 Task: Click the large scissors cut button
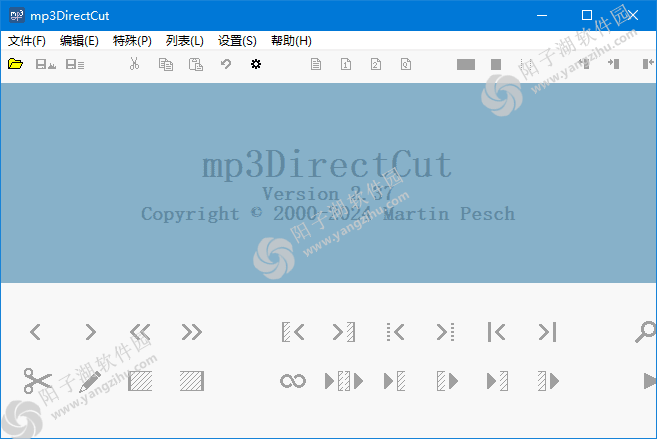pyautogui.click(x=38, y=381)
